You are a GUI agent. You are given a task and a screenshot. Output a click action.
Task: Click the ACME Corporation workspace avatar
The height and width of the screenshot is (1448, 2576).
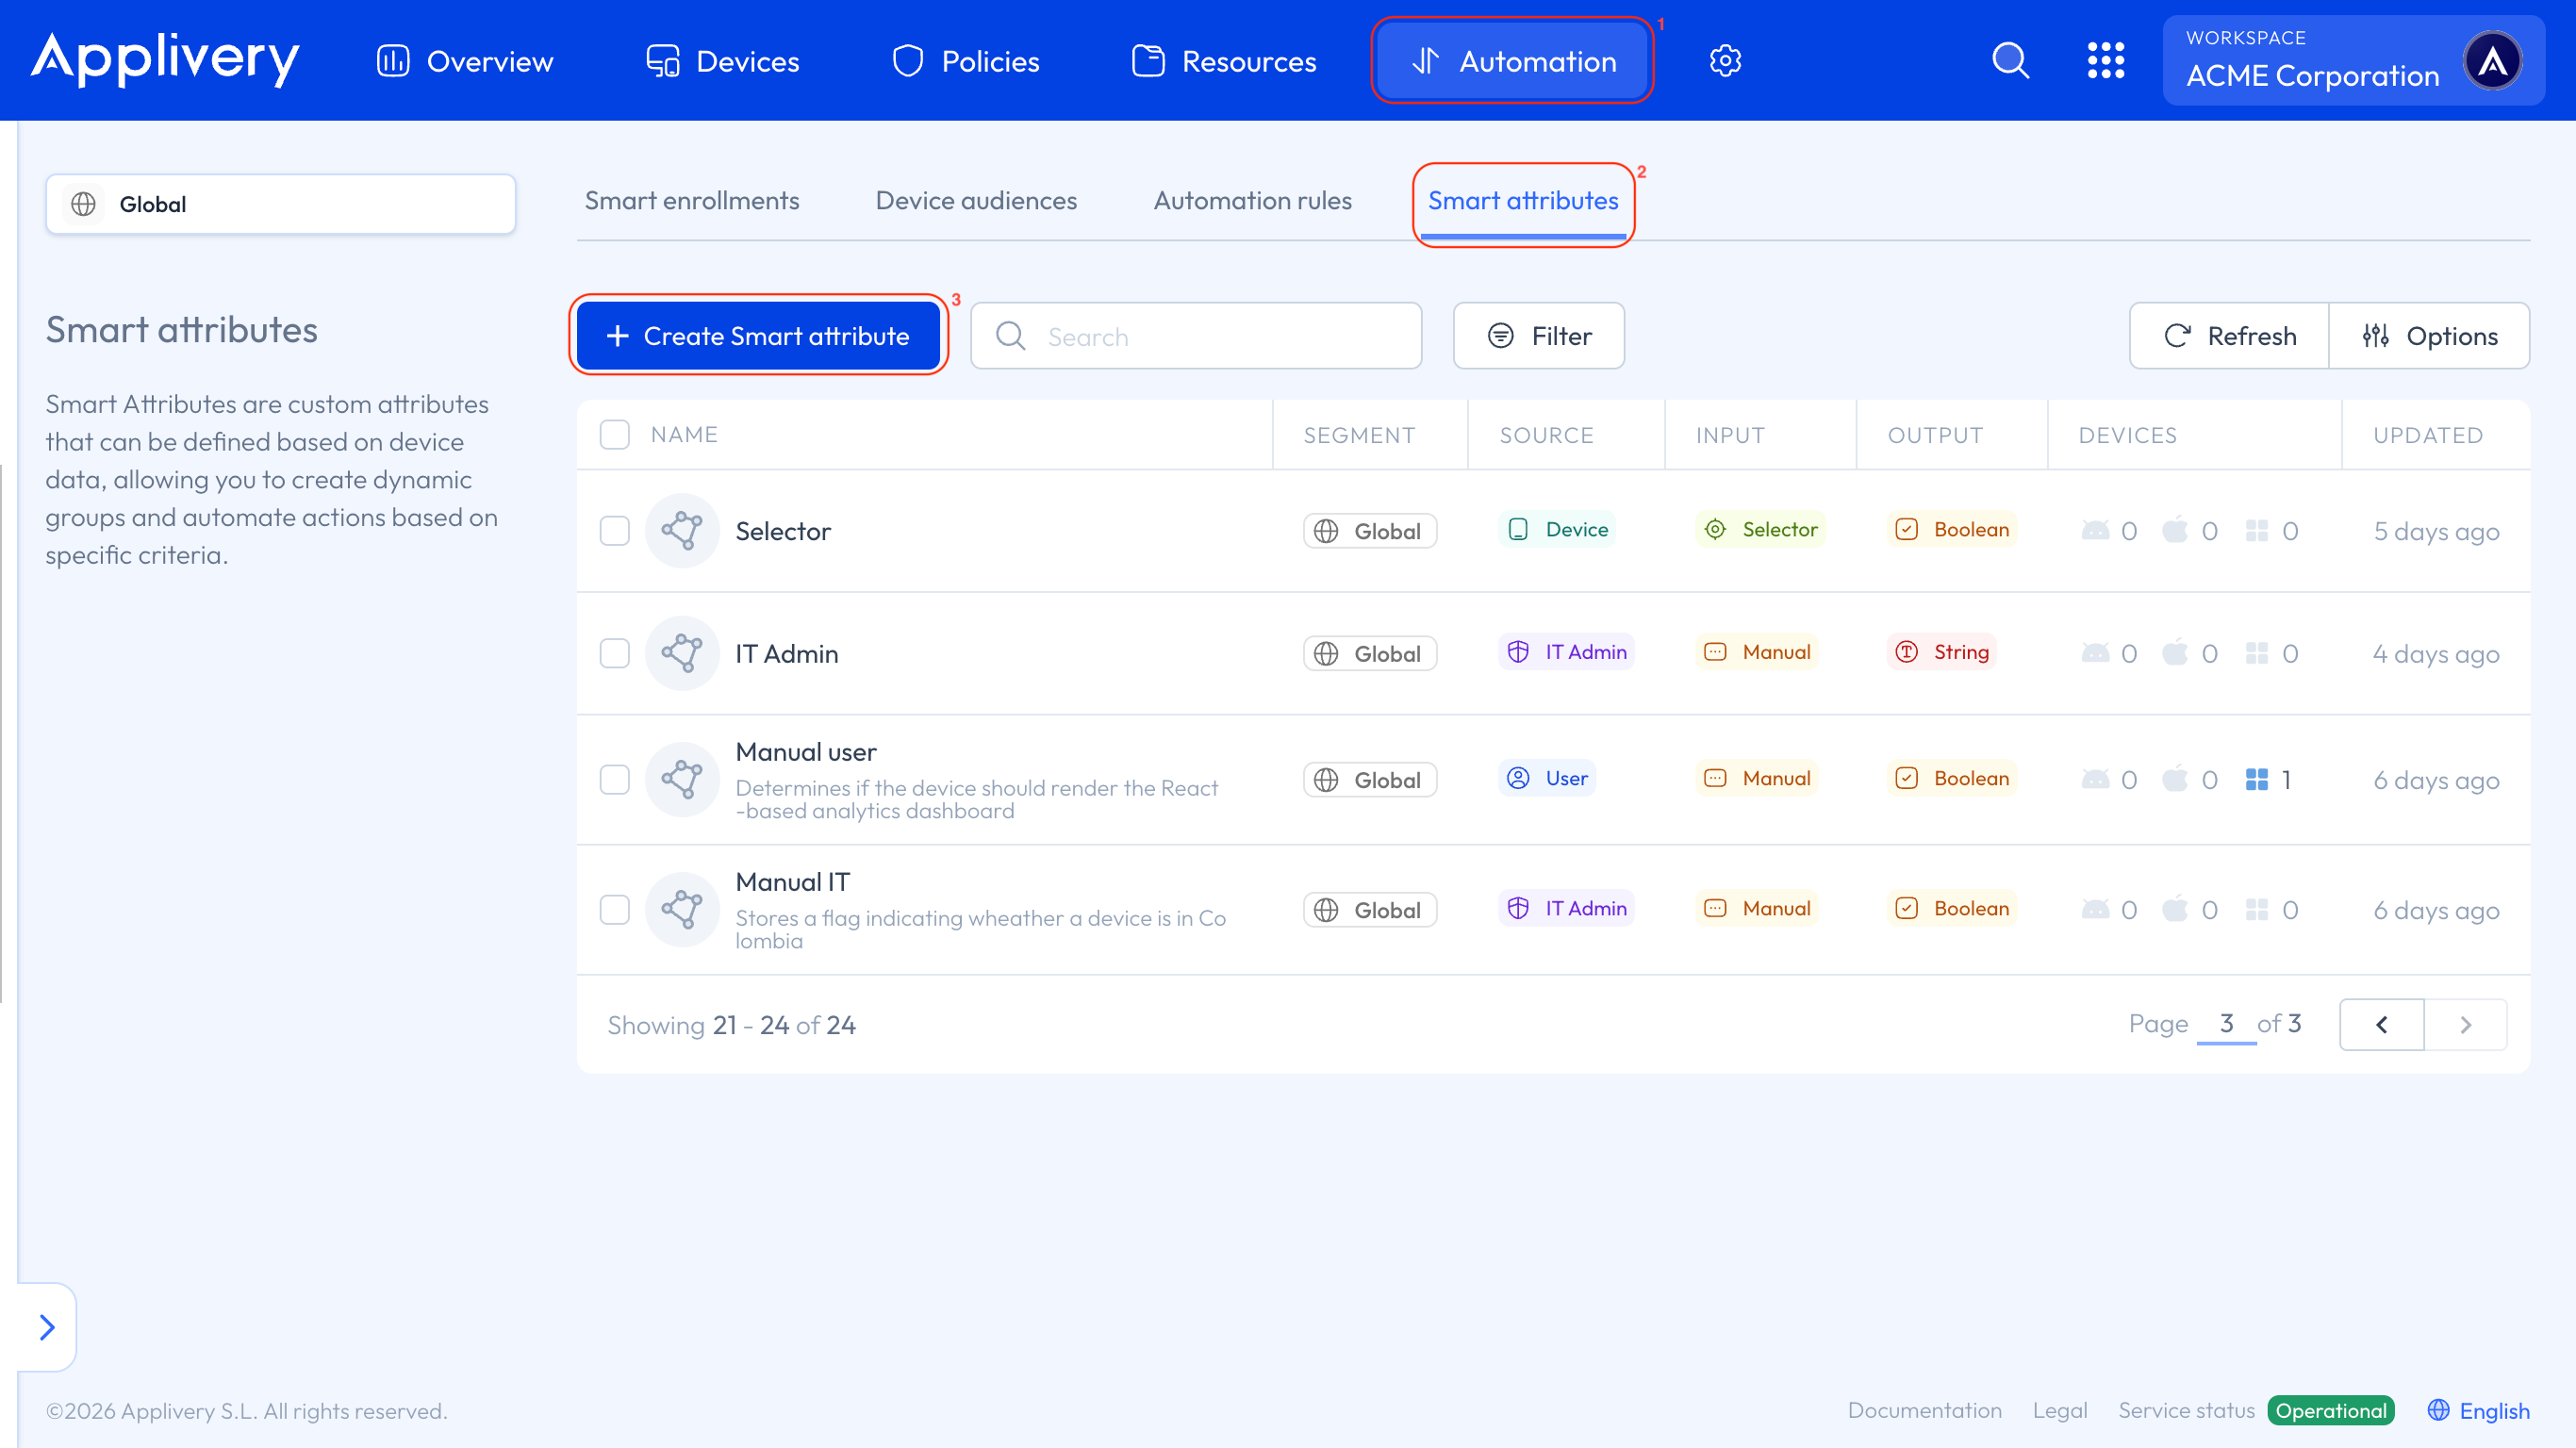point(2493,61)
